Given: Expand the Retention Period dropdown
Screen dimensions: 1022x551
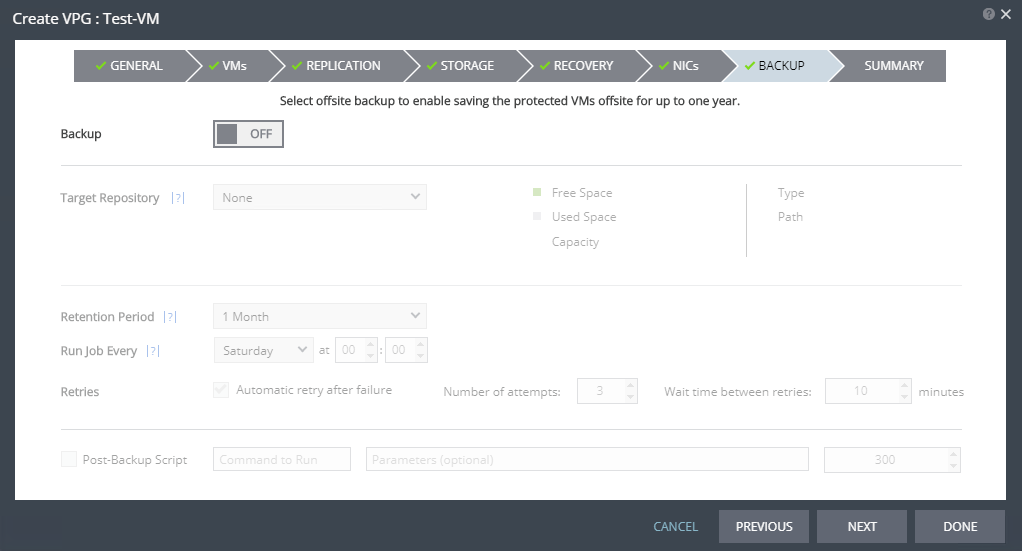Looking at the screenshot, I should [x=320, y=316].
